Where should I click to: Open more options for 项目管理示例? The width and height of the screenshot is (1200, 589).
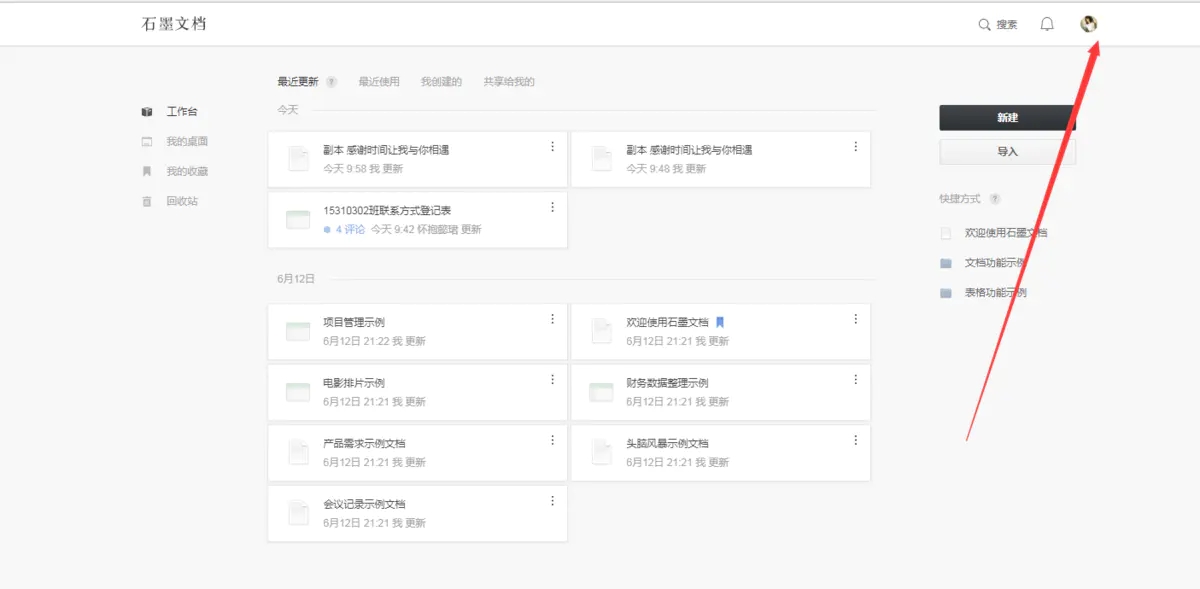[x=553, y=319]
